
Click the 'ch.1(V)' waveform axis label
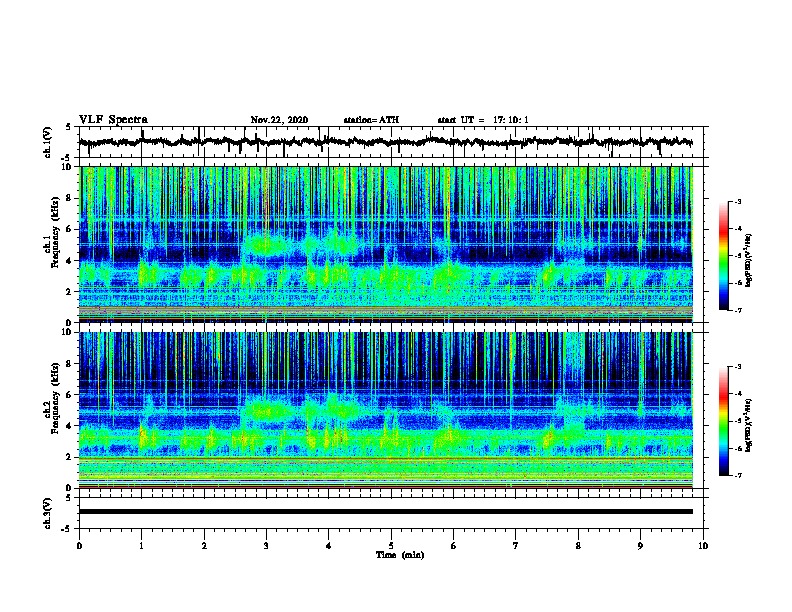(47, 142)
